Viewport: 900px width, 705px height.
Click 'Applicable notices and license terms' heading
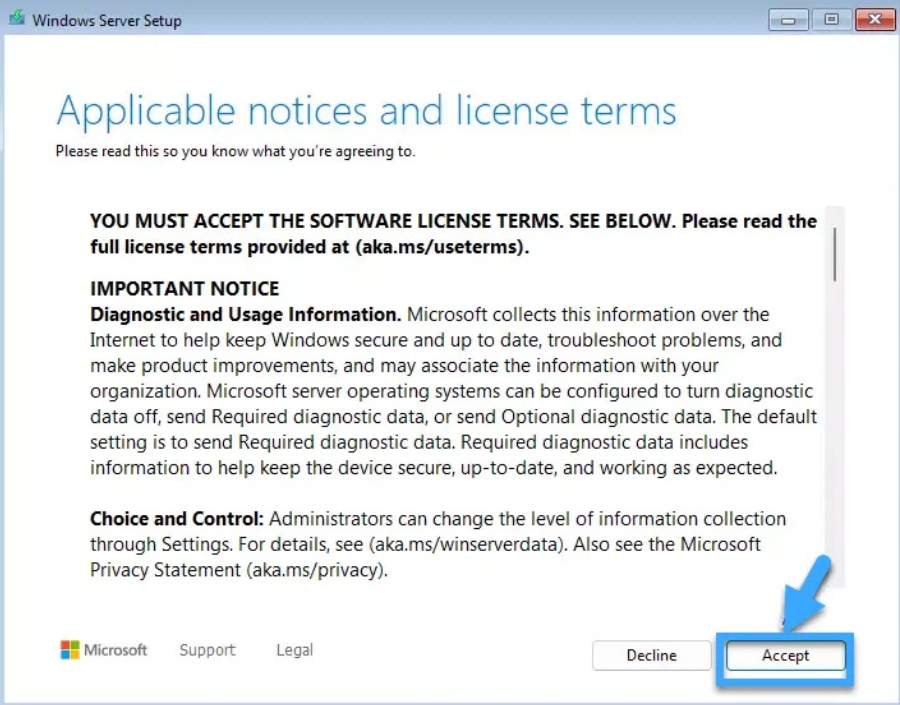(366, 112)
